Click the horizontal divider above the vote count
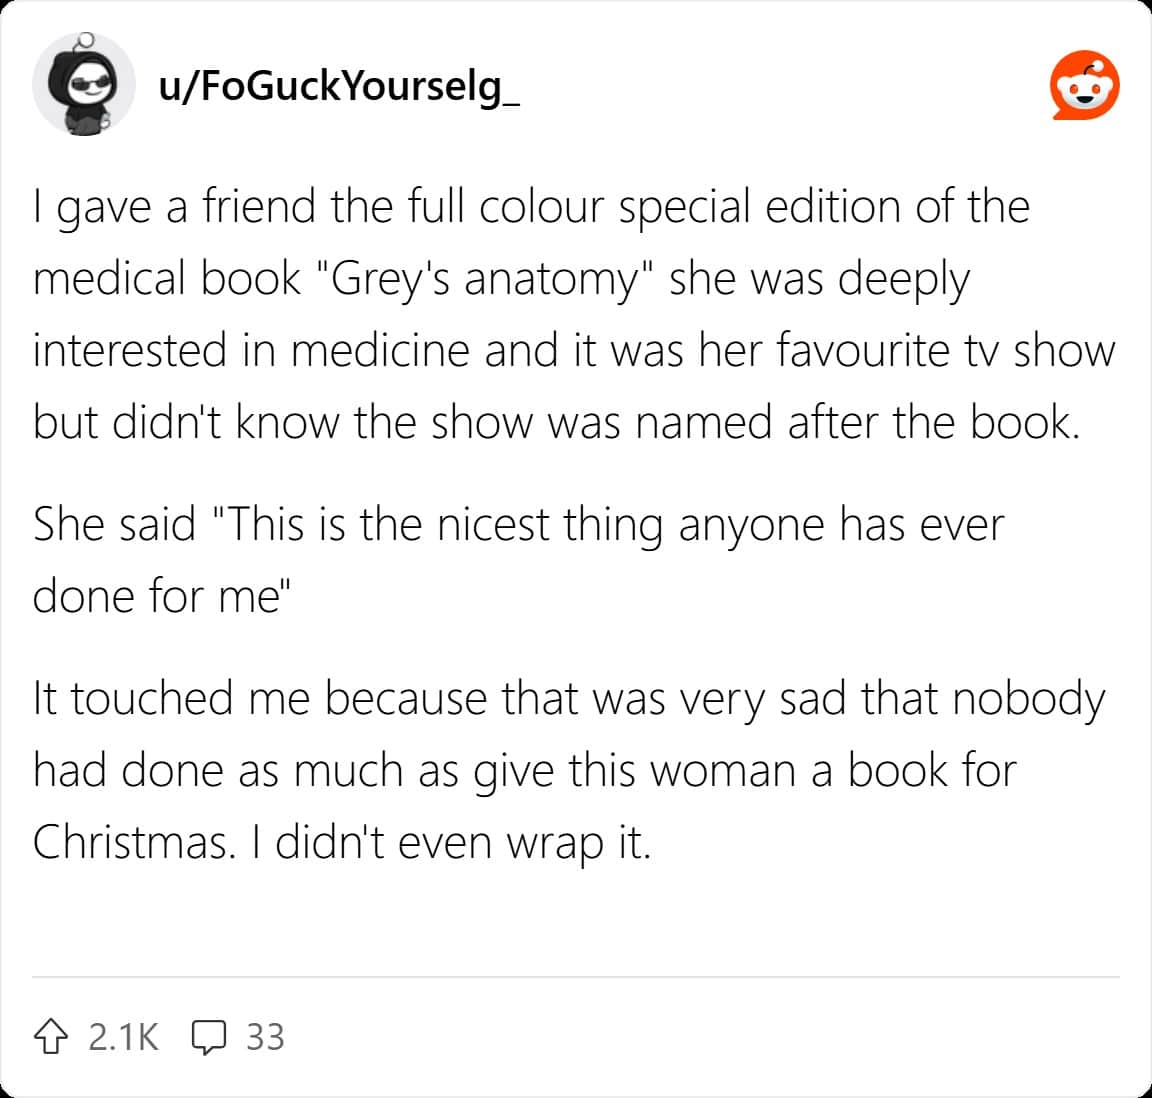1152x1098 pixels. coord(576,977)
